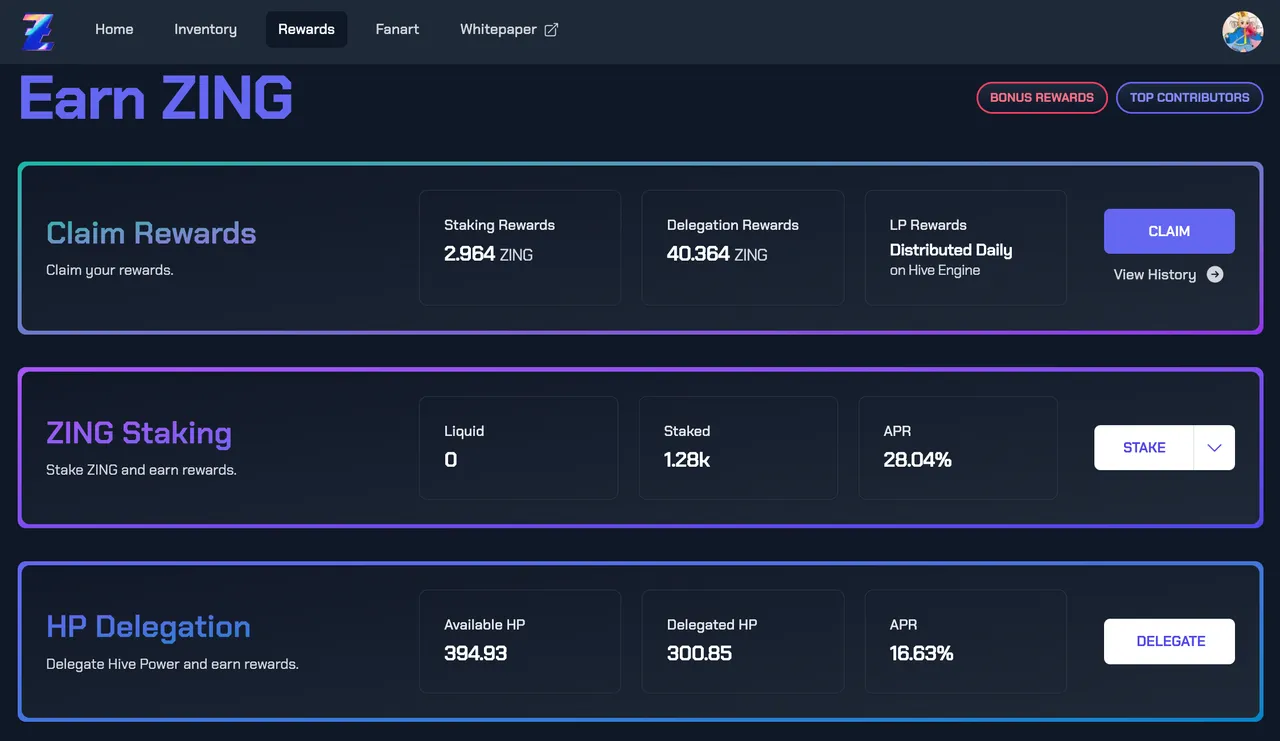The width and height of the screenshot is (1280, 741).
Task: Select the Delegation Rewards 40.364 ZING value
Action: [717, 254]
